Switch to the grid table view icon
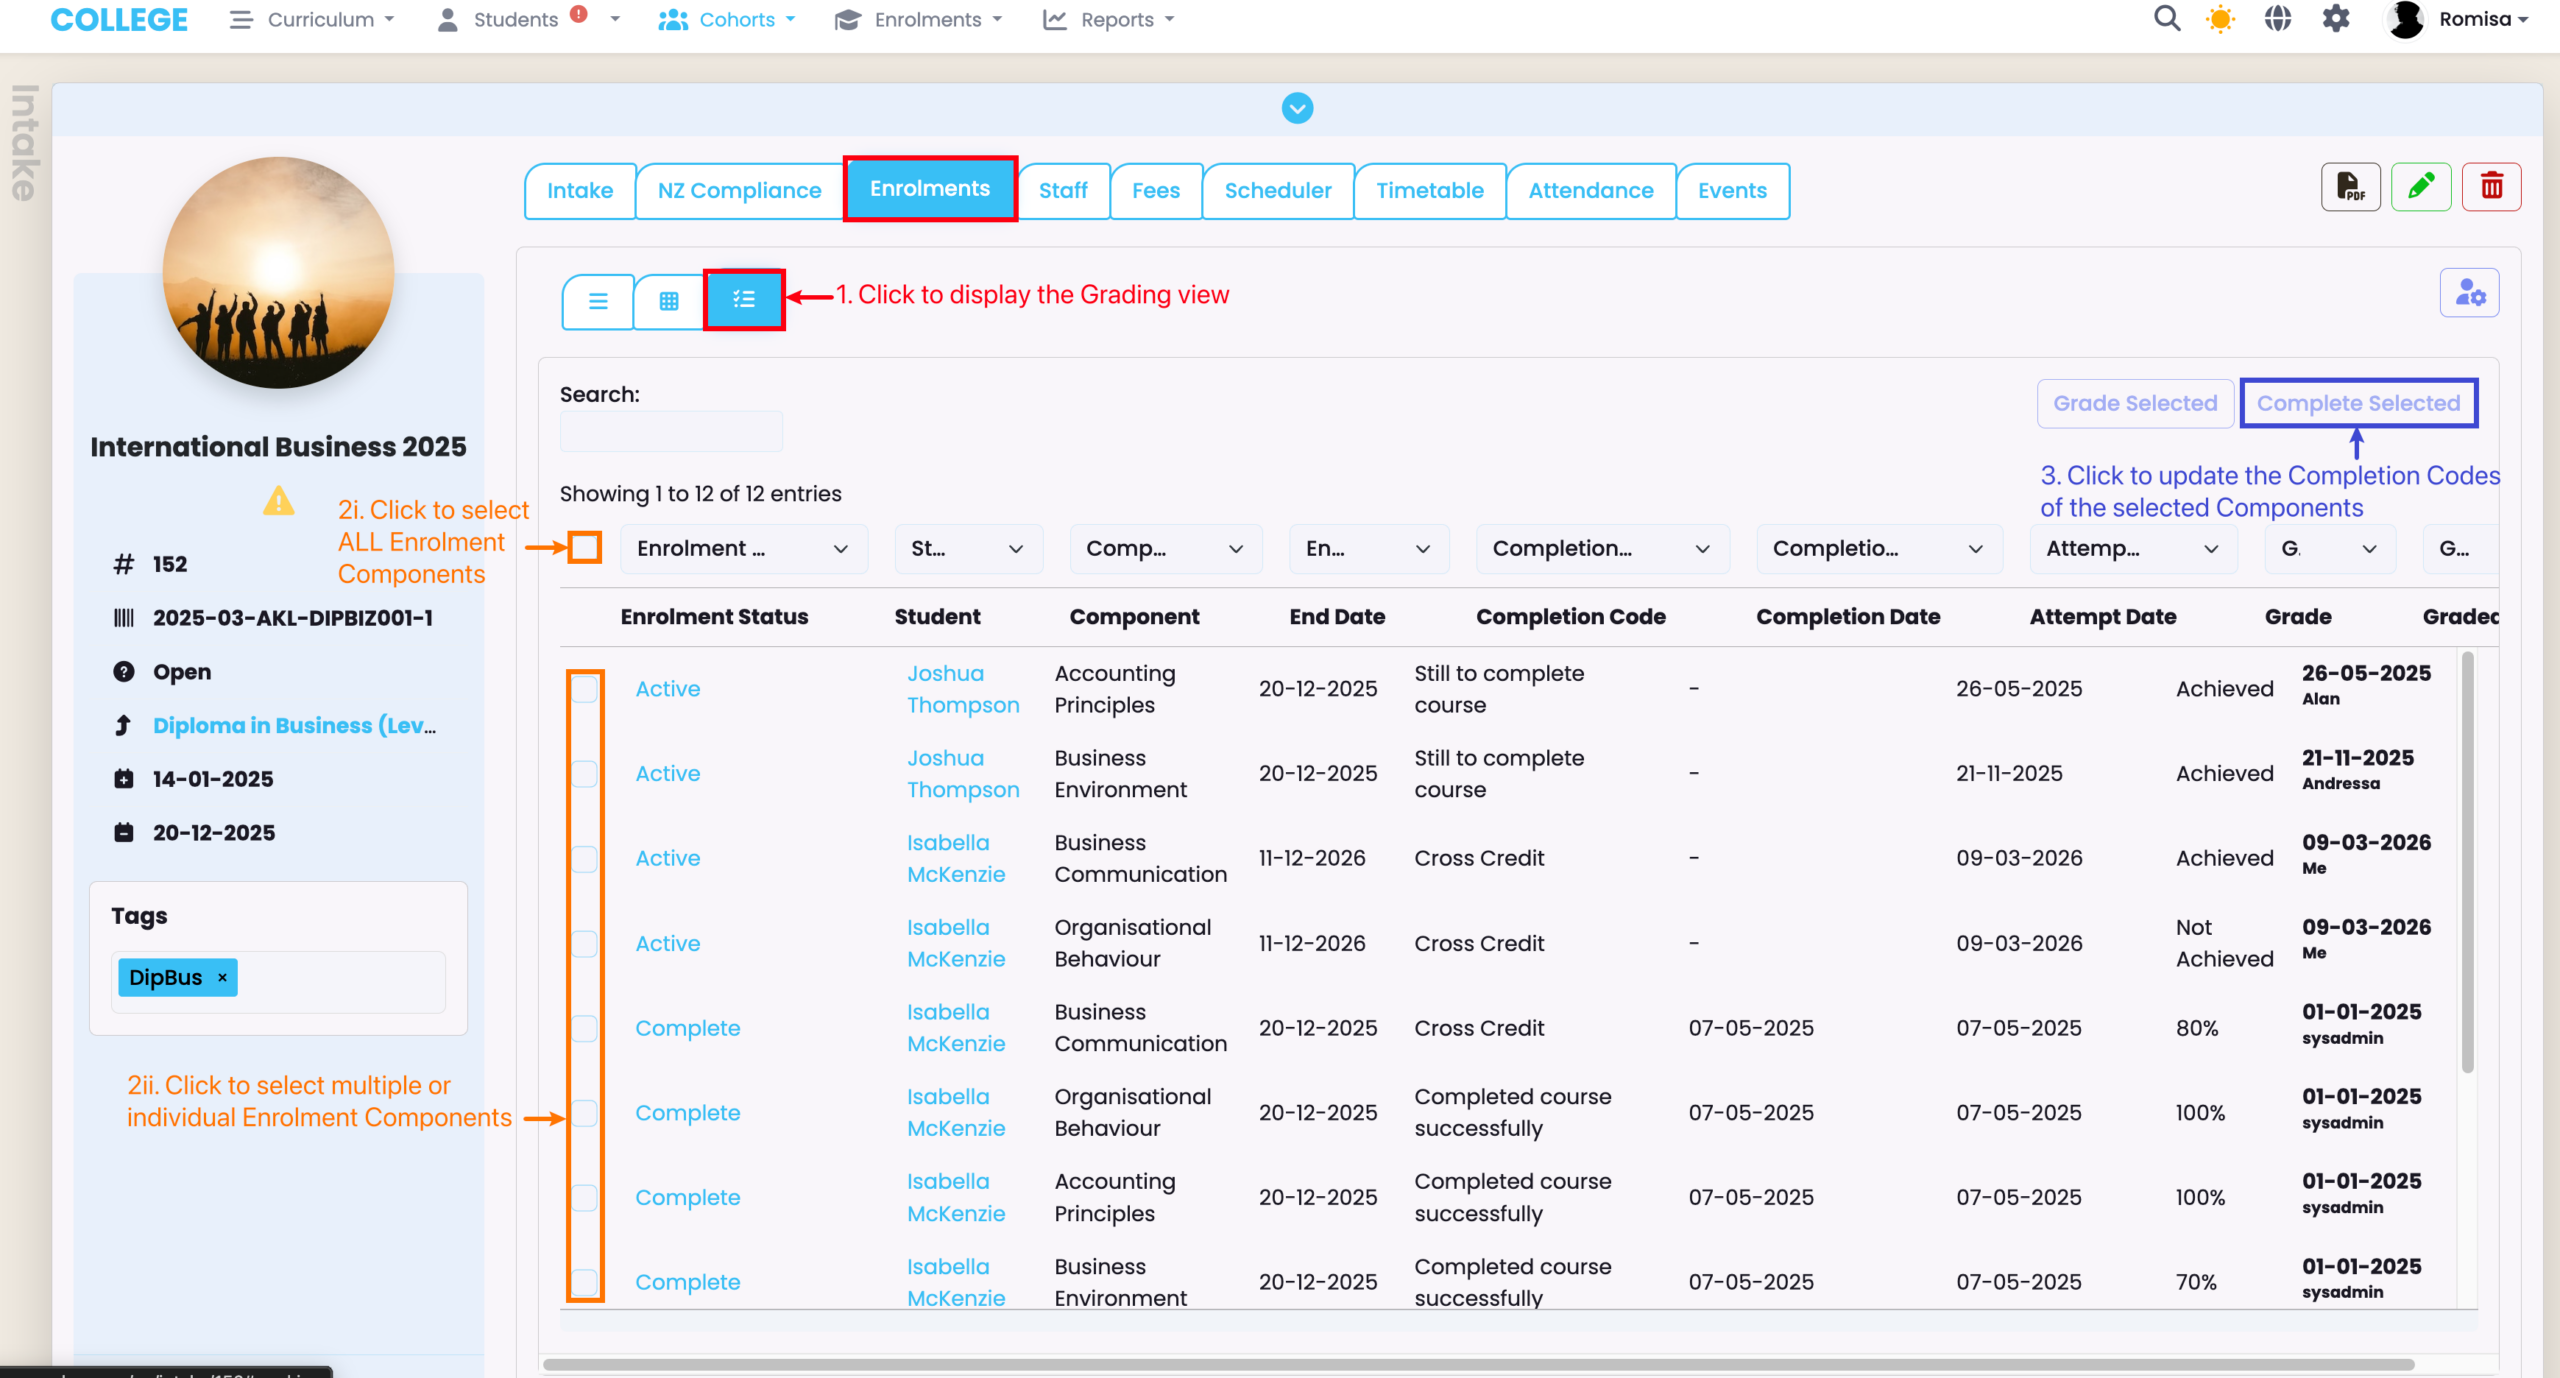Viewport: 2560px width, 1378px height. coord(669,301)
